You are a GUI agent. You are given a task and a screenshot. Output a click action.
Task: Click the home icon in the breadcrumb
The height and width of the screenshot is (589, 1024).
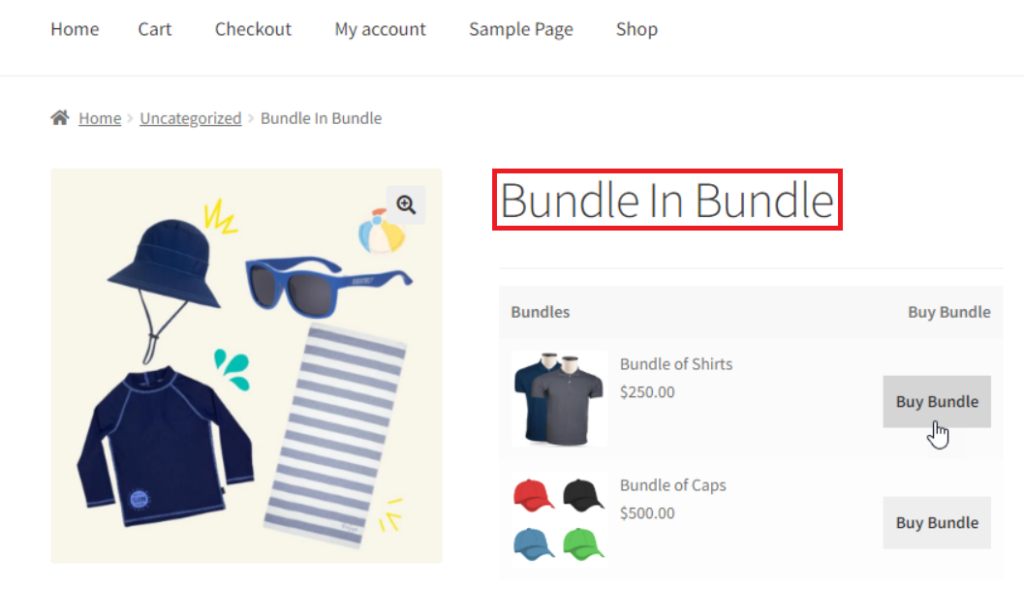(x=60, y=117)
